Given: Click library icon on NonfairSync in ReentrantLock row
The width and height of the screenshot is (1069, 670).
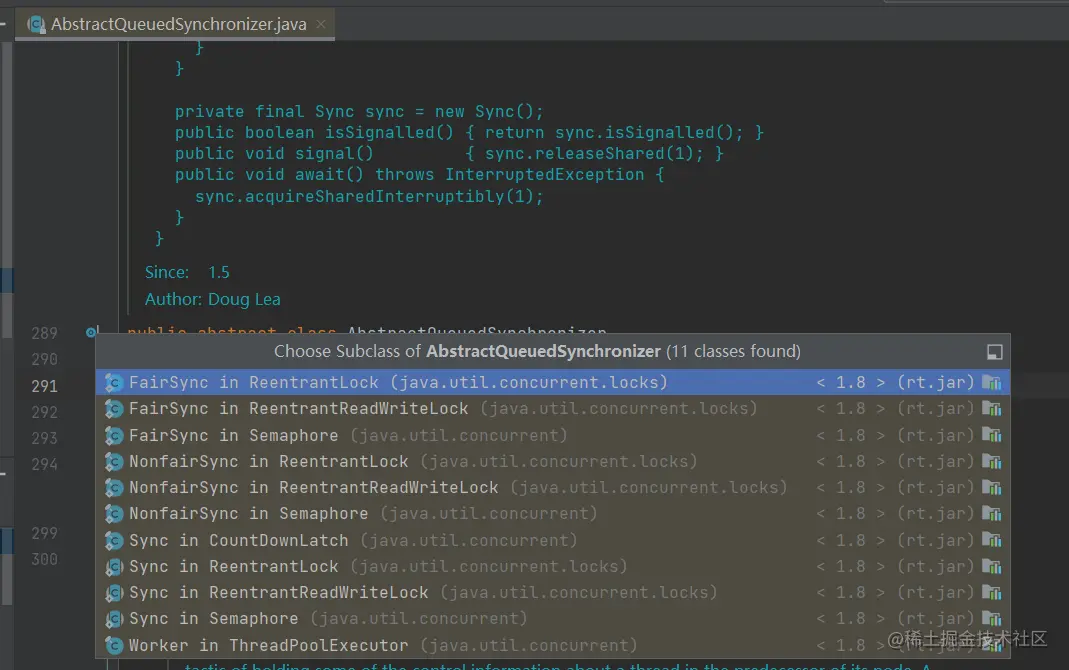Looking at the screenshot, I should pyautogui.click(x=992, y=461).
